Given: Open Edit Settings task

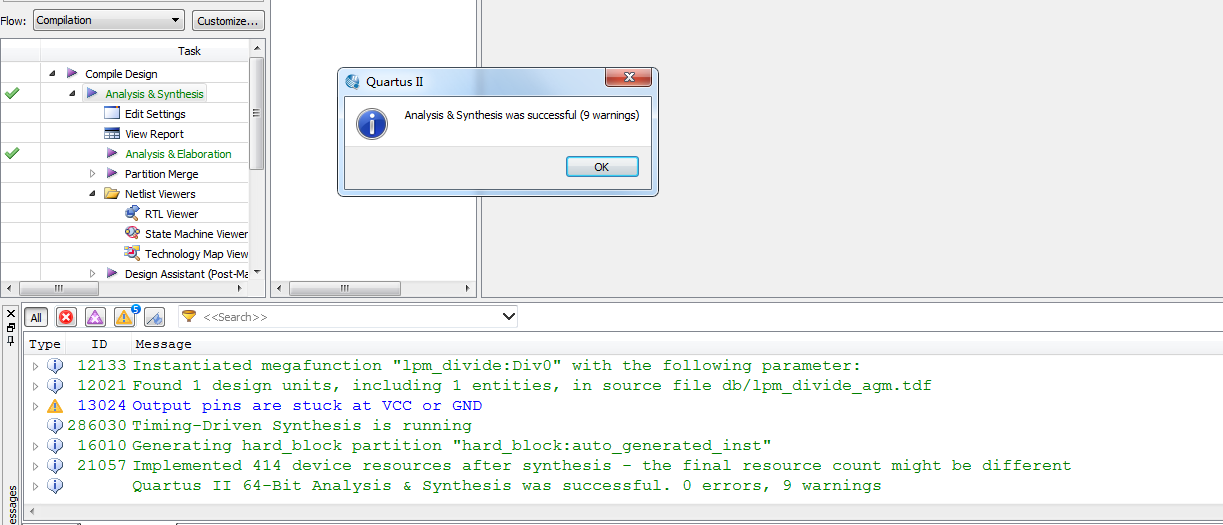Looking at the screenshot, I should point(155,114).
